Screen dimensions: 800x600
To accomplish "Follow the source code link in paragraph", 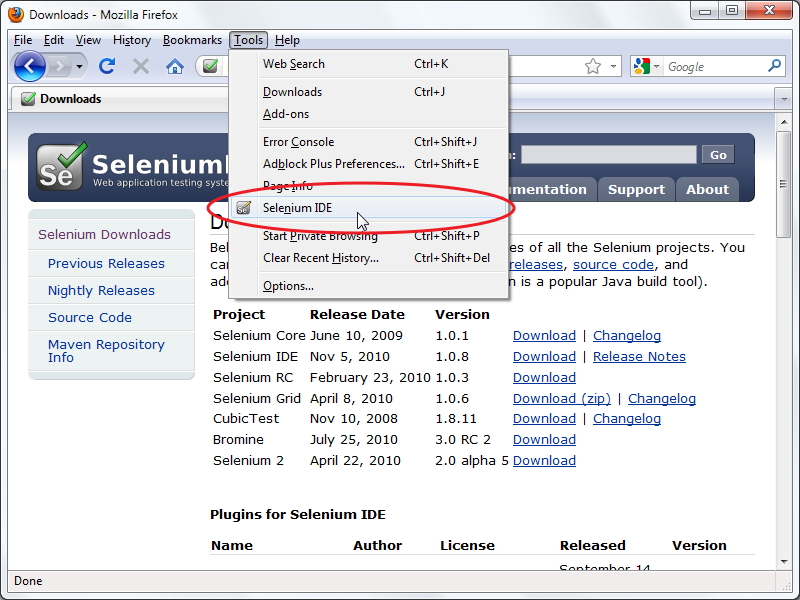I will (x=613, y=265).
